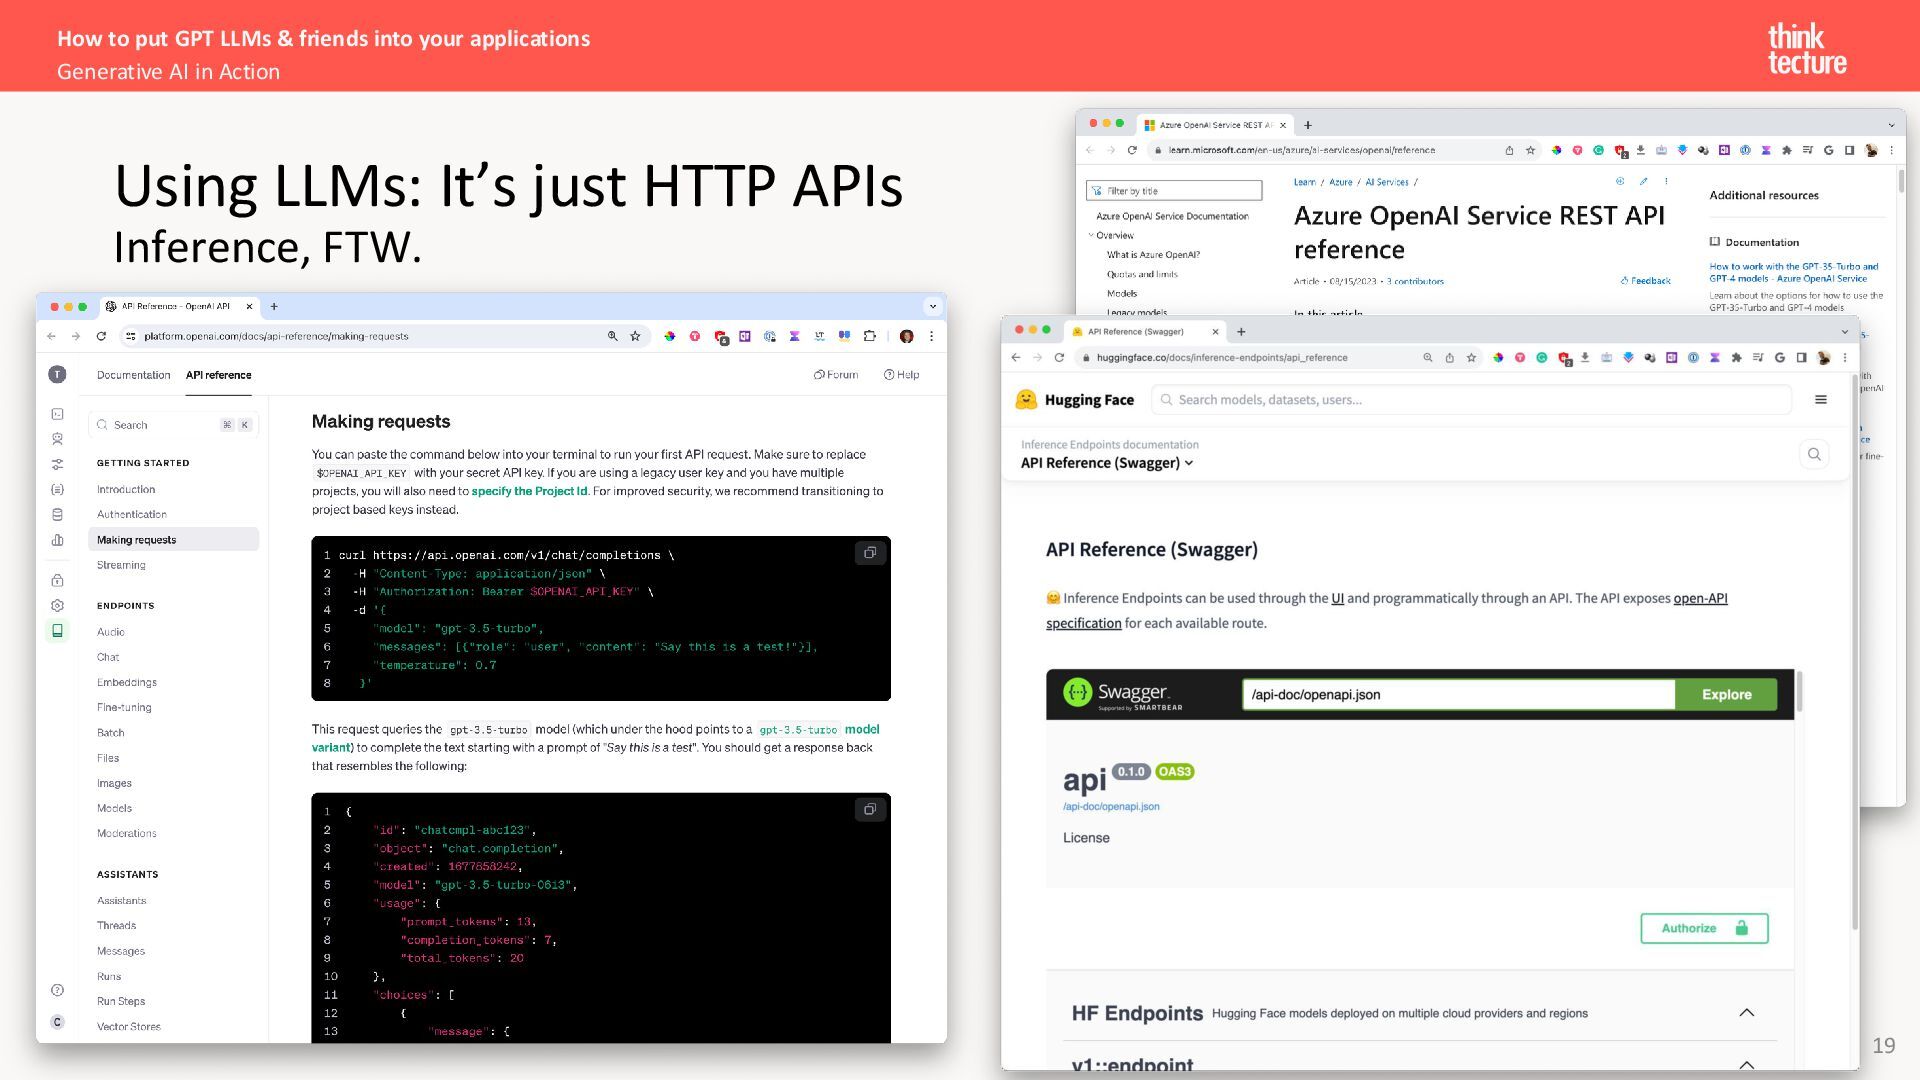Image resolution: width=1920 pixels, height=1080 pixels.
Task: Open the Hugging Face hamburger menu
Action: (x=1821, y=399)
